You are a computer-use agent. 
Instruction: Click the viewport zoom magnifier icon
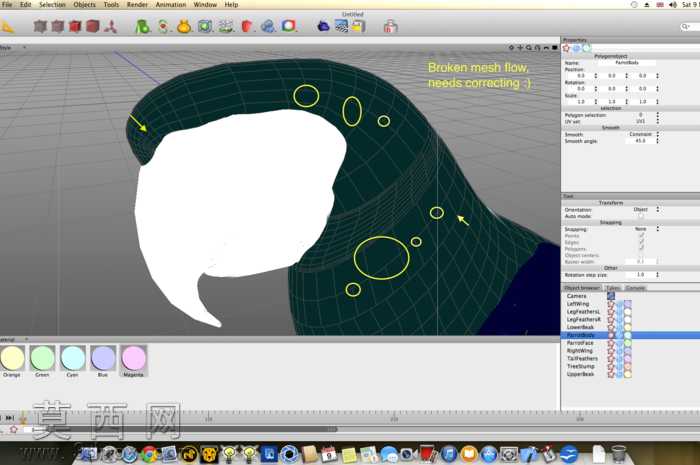529,47
